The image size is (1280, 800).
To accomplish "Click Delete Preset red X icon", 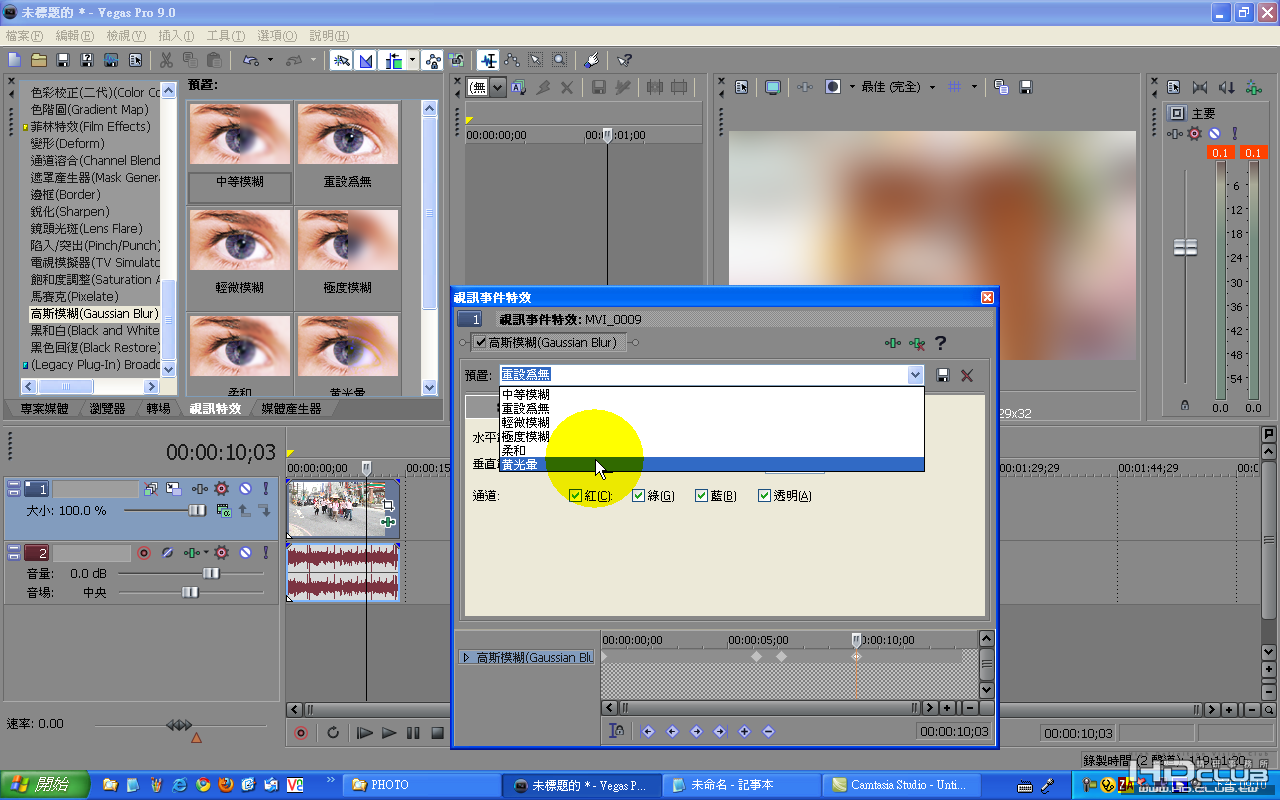I will pos(967,375).
